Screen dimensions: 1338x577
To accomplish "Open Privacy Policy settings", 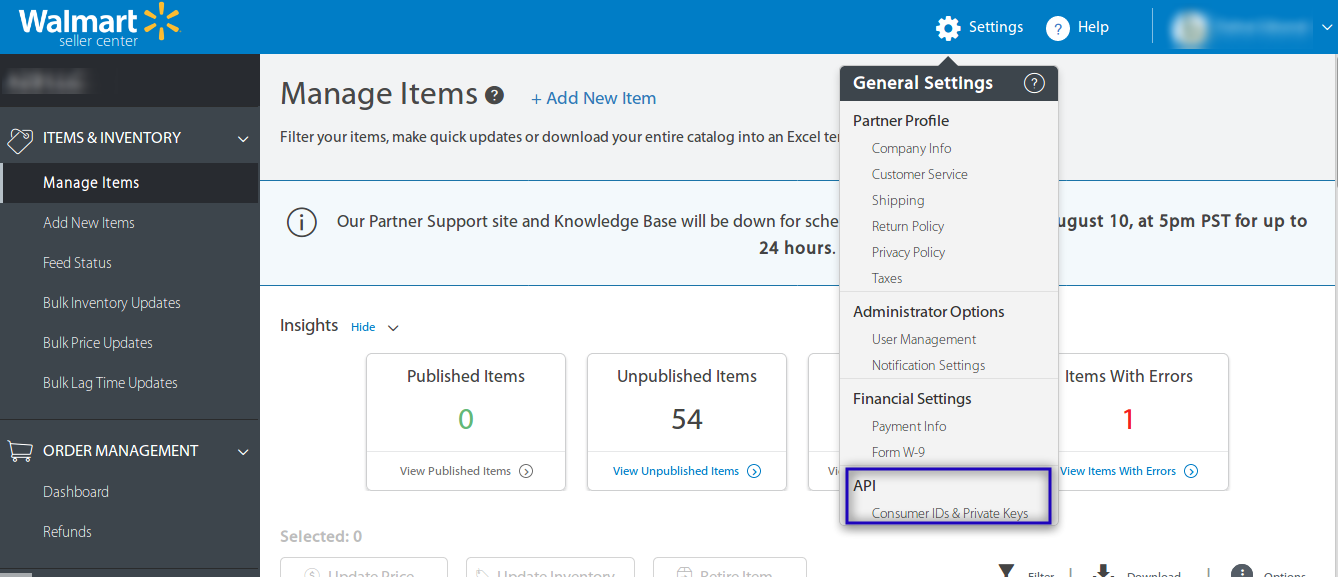I will tap(908, 252).
